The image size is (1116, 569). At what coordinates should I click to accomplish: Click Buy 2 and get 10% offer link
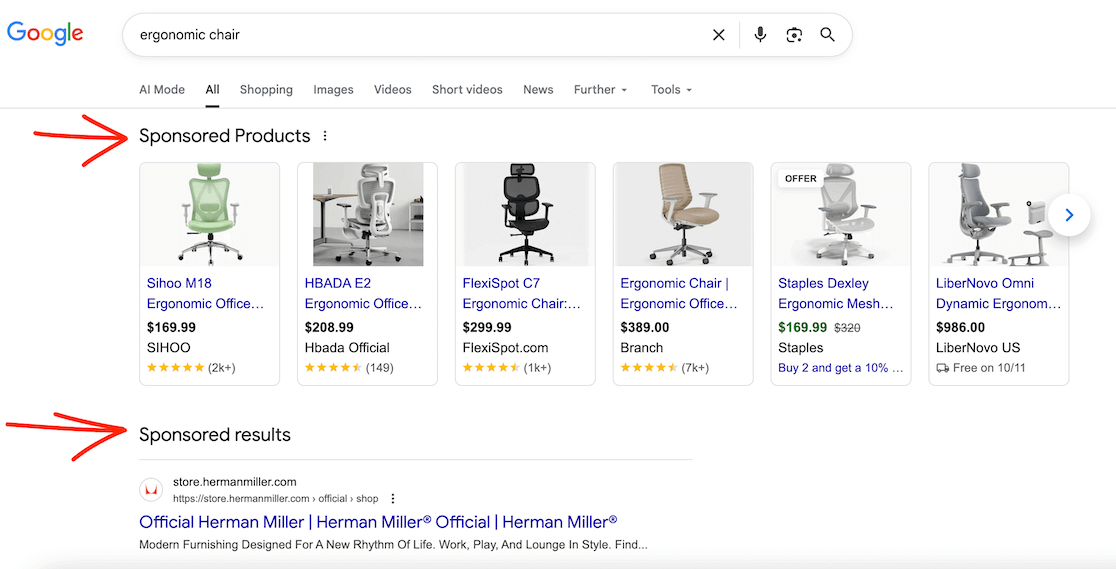click(x=841, y=368)
